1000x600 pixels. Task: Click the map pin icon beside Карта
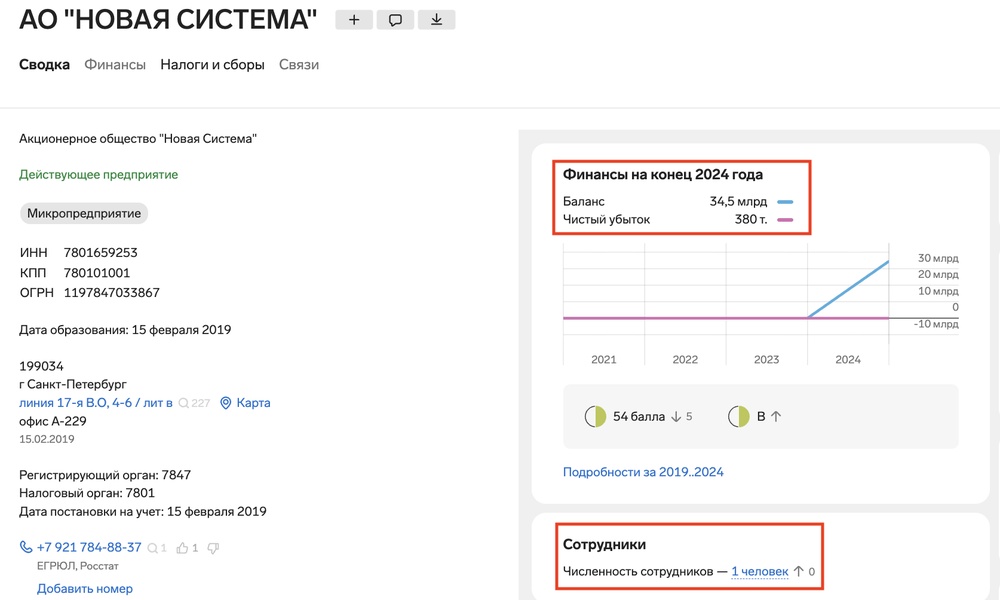pos(226,403)
